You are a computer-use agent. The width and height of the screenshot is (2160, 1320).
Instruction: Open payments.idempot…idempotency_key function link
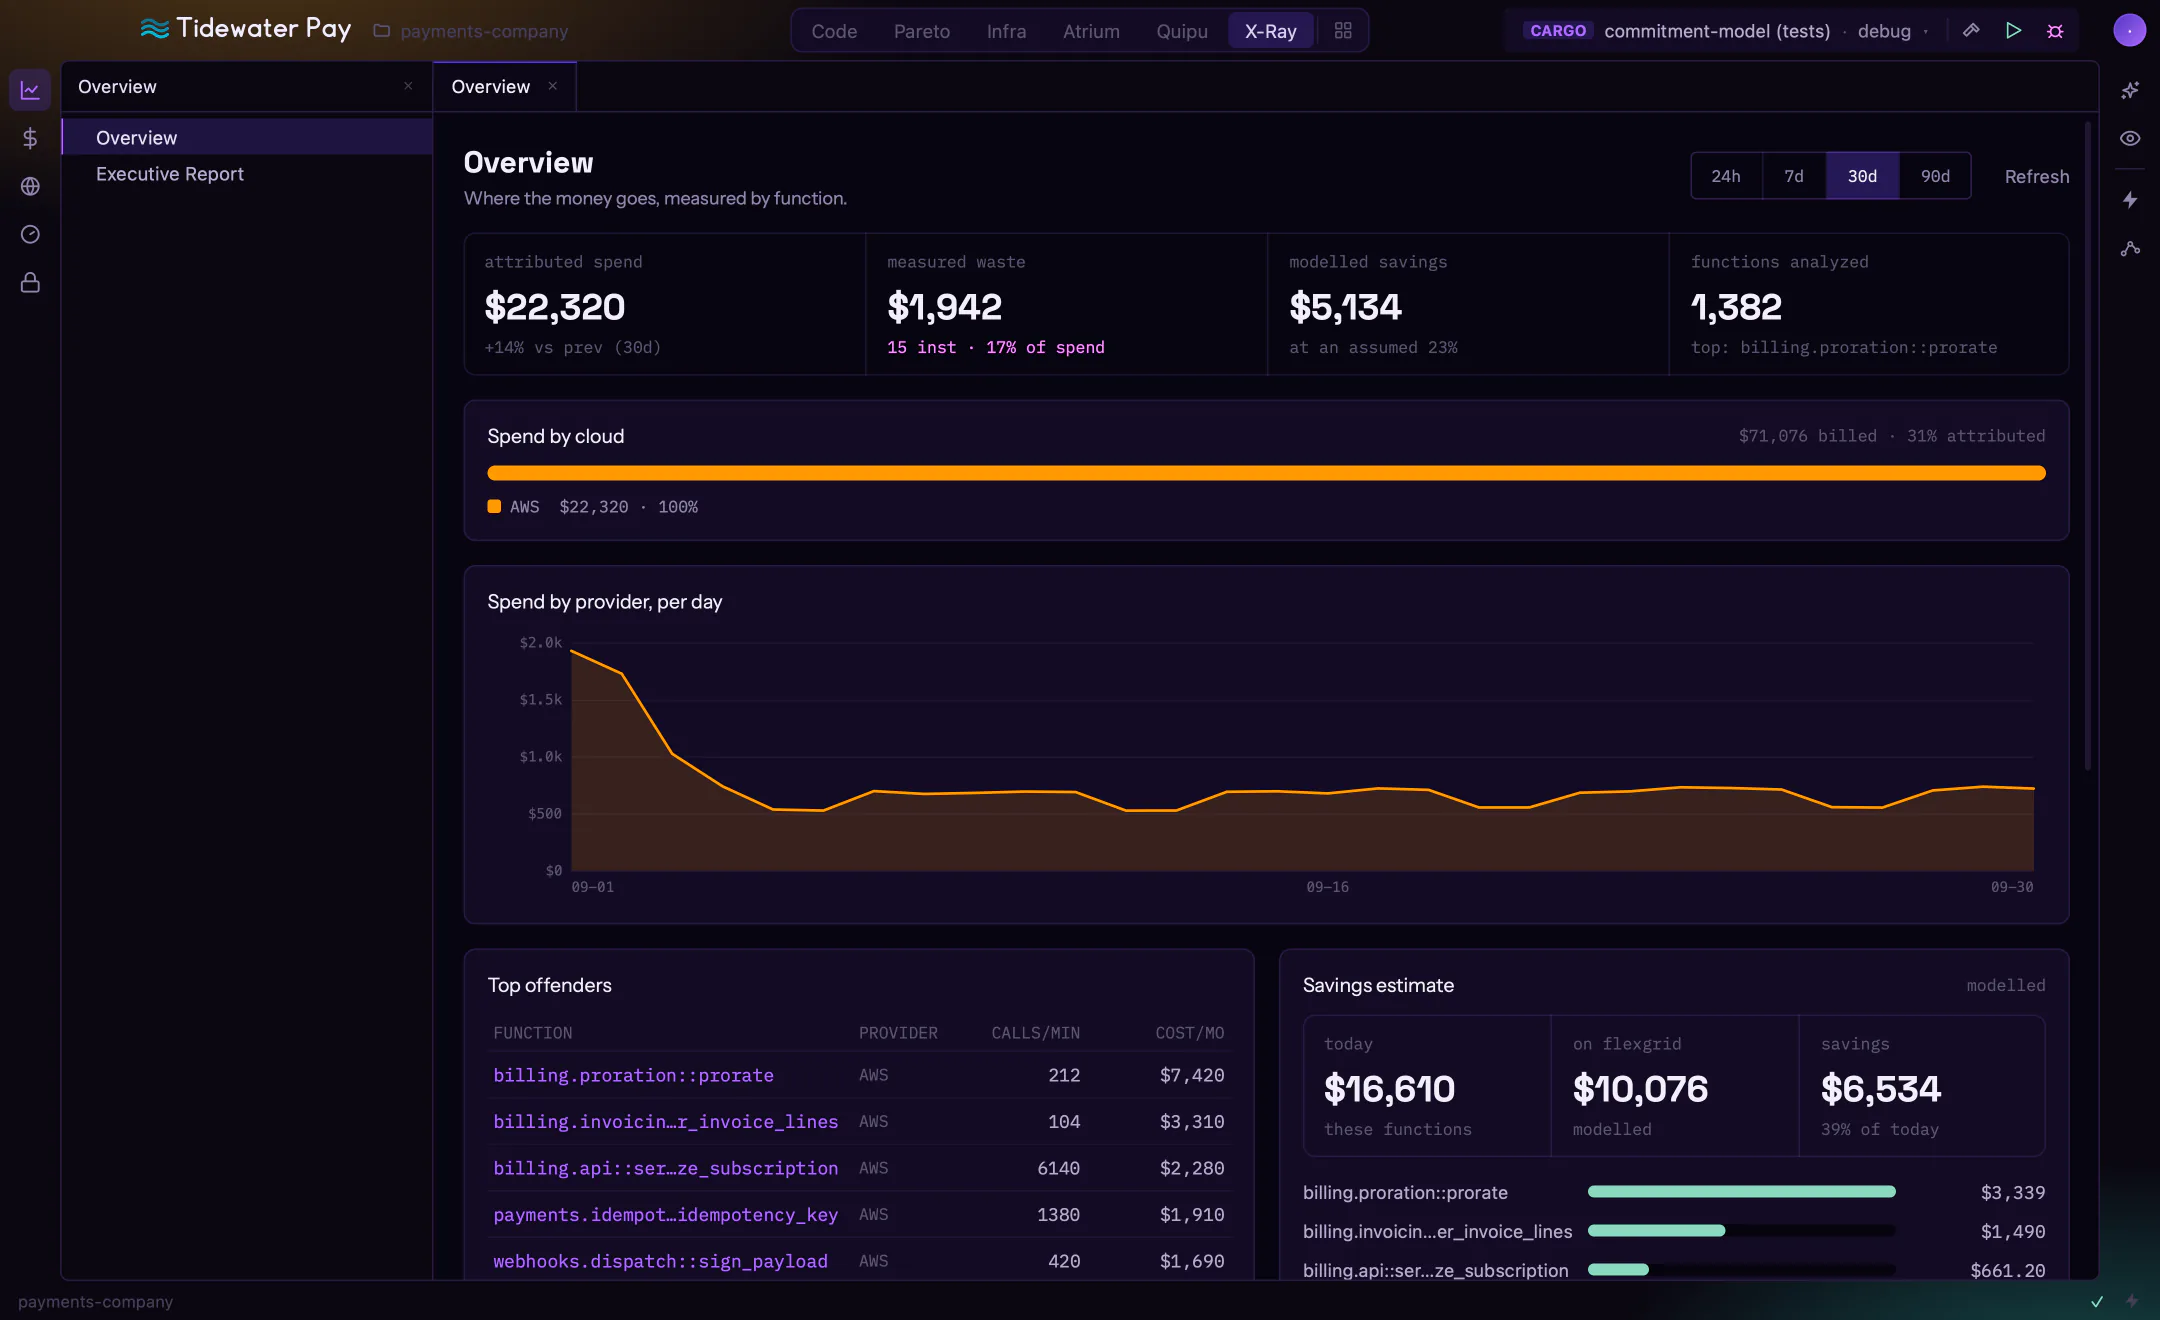pyautogui.click(x=665, y=1215)
